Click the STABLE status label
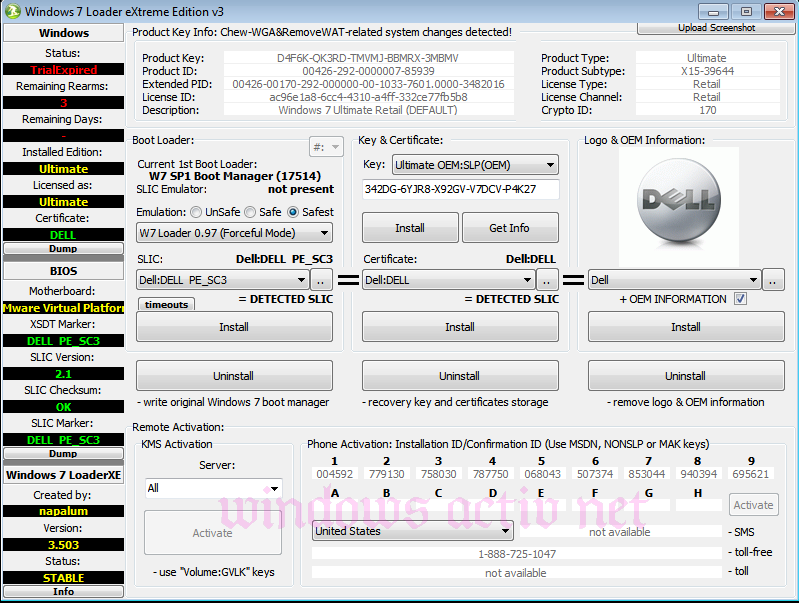Screen dimensions: 799x603 click(63, 578)
